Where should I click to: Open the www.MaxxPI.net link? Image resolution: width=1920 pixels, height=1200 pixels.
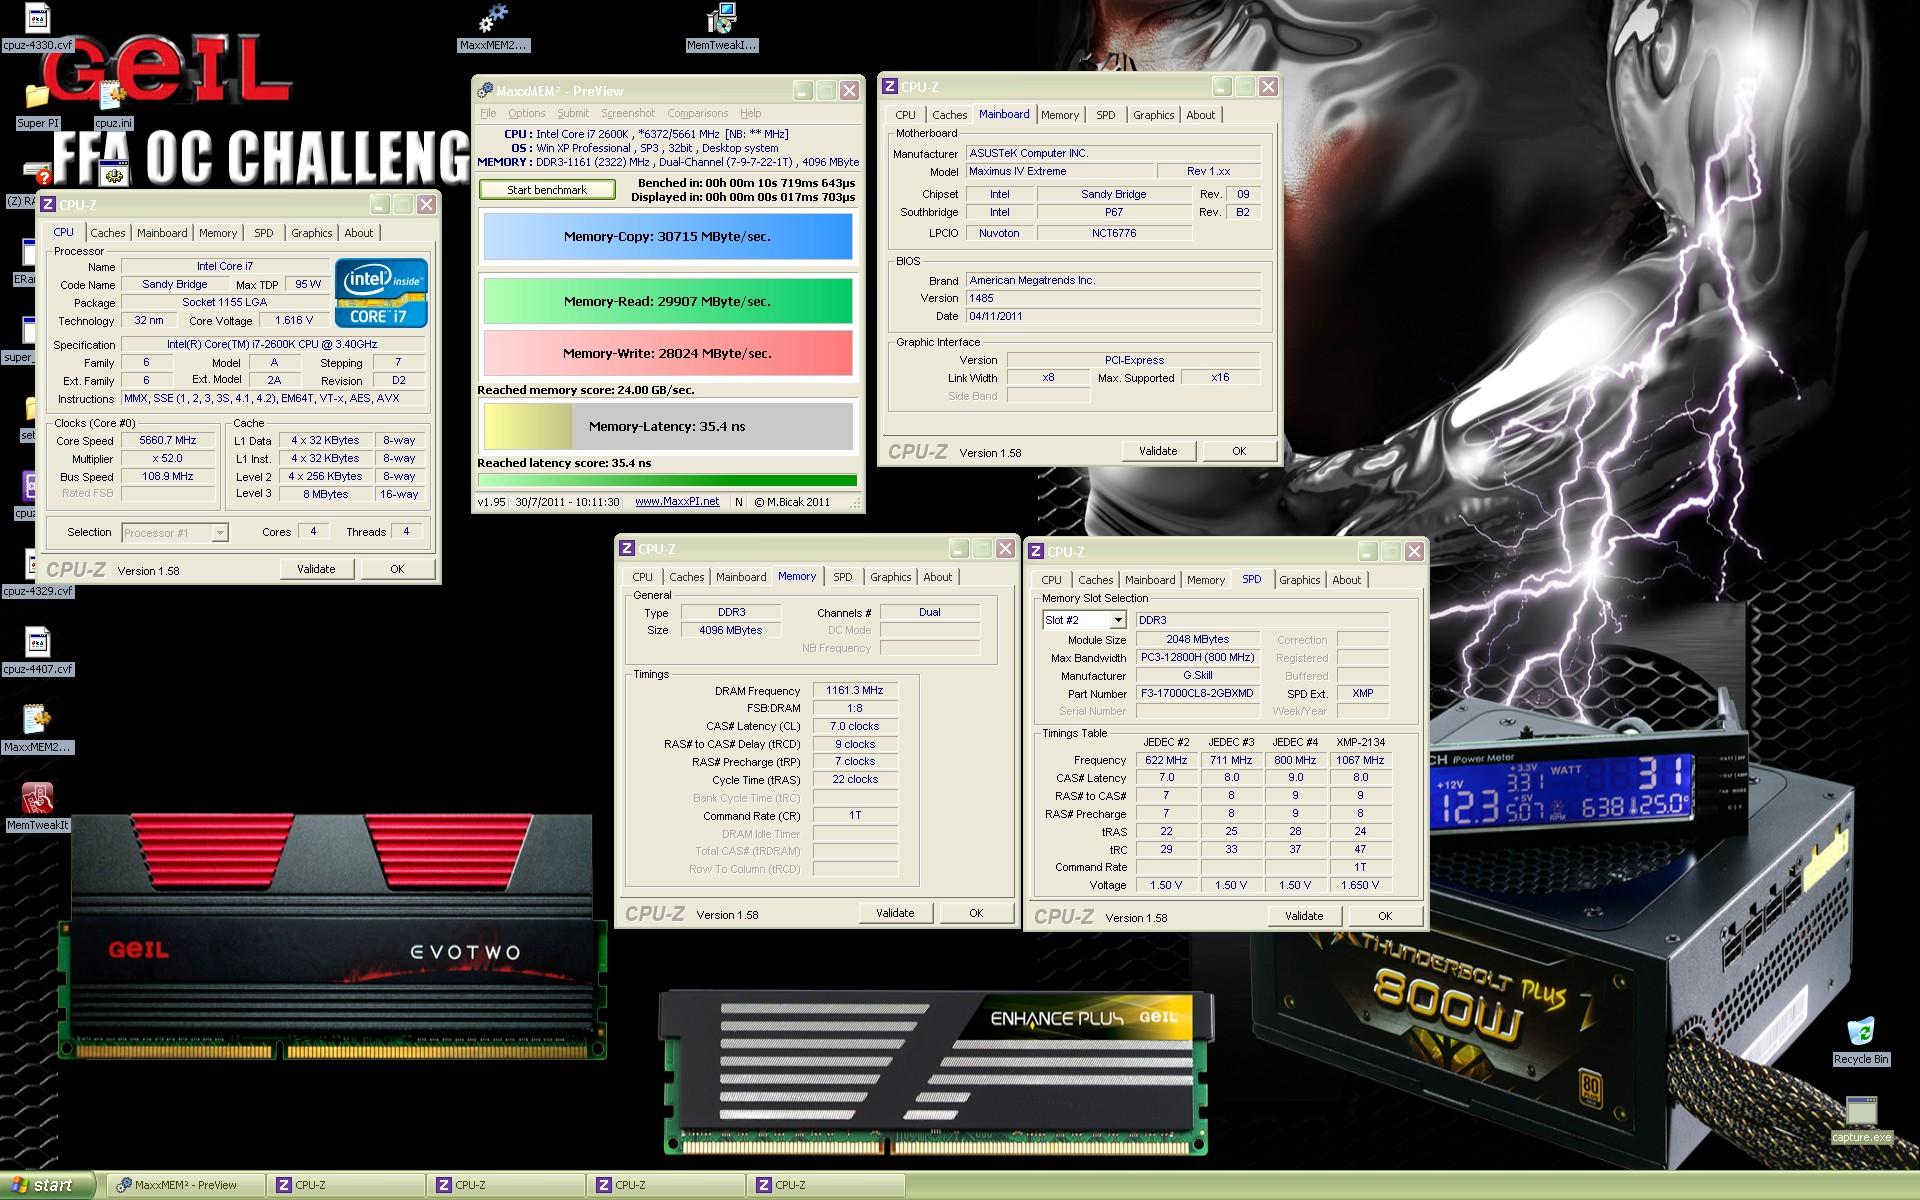(x=677, y=502)
